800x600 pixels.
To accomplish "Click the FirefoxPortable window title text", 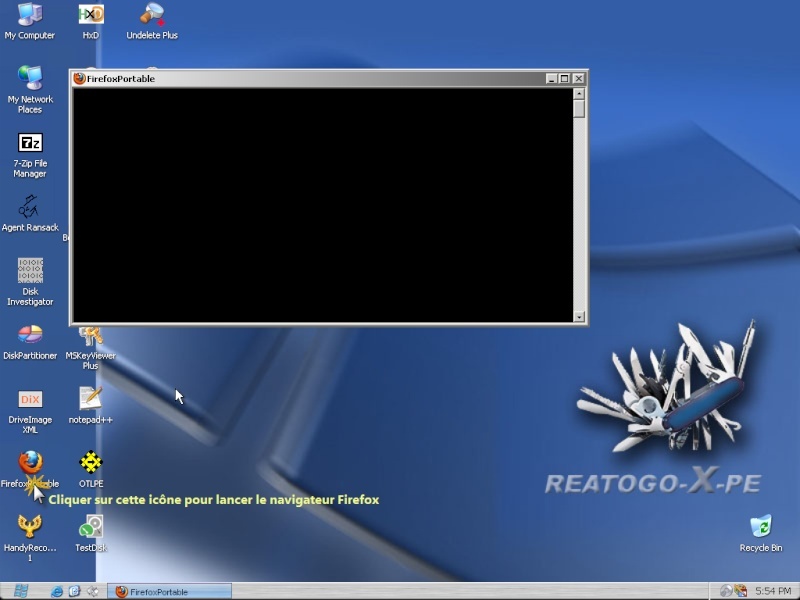I will [x=120, y=79].
